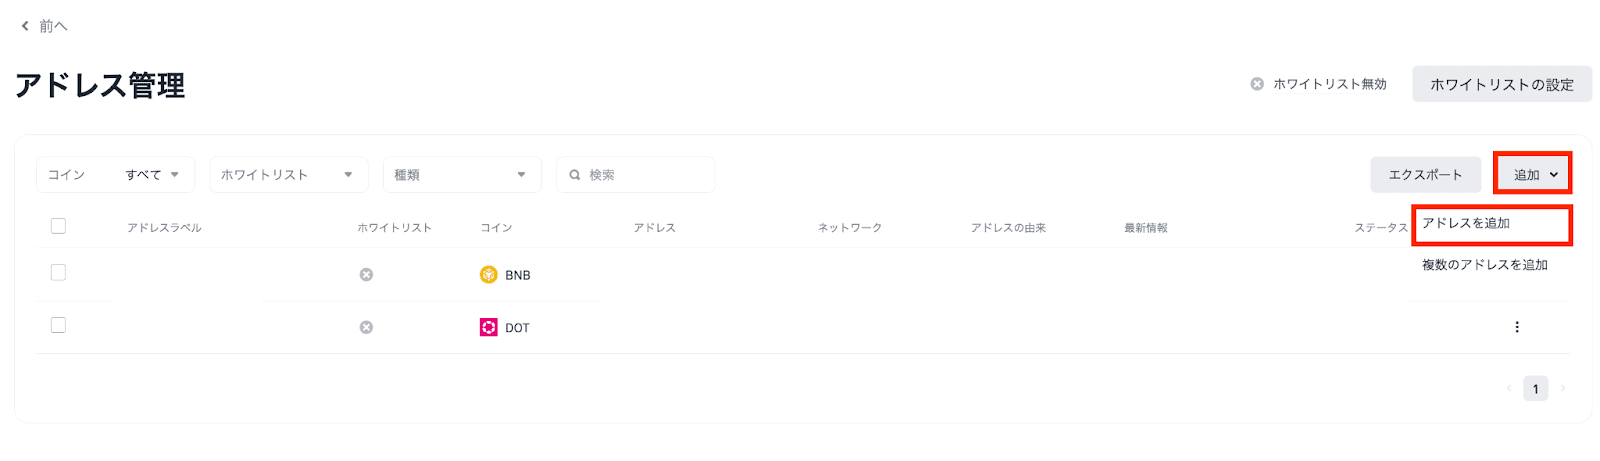The height and width of the screenshot is (461, 1600).
Task: Check the BNB row checkbox
Action: [x=58, y=273]
